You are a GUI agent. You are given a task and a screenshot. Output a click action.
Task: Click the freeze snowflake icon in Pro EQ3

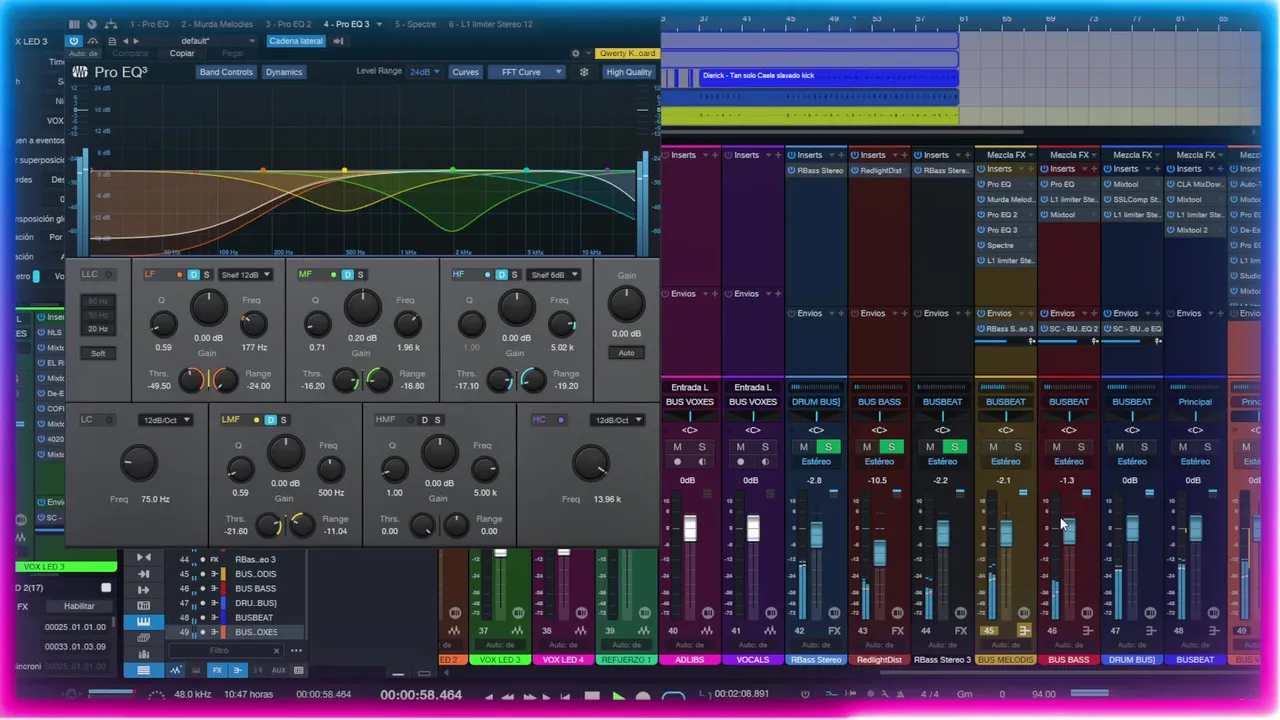click(x=585, y=72)
